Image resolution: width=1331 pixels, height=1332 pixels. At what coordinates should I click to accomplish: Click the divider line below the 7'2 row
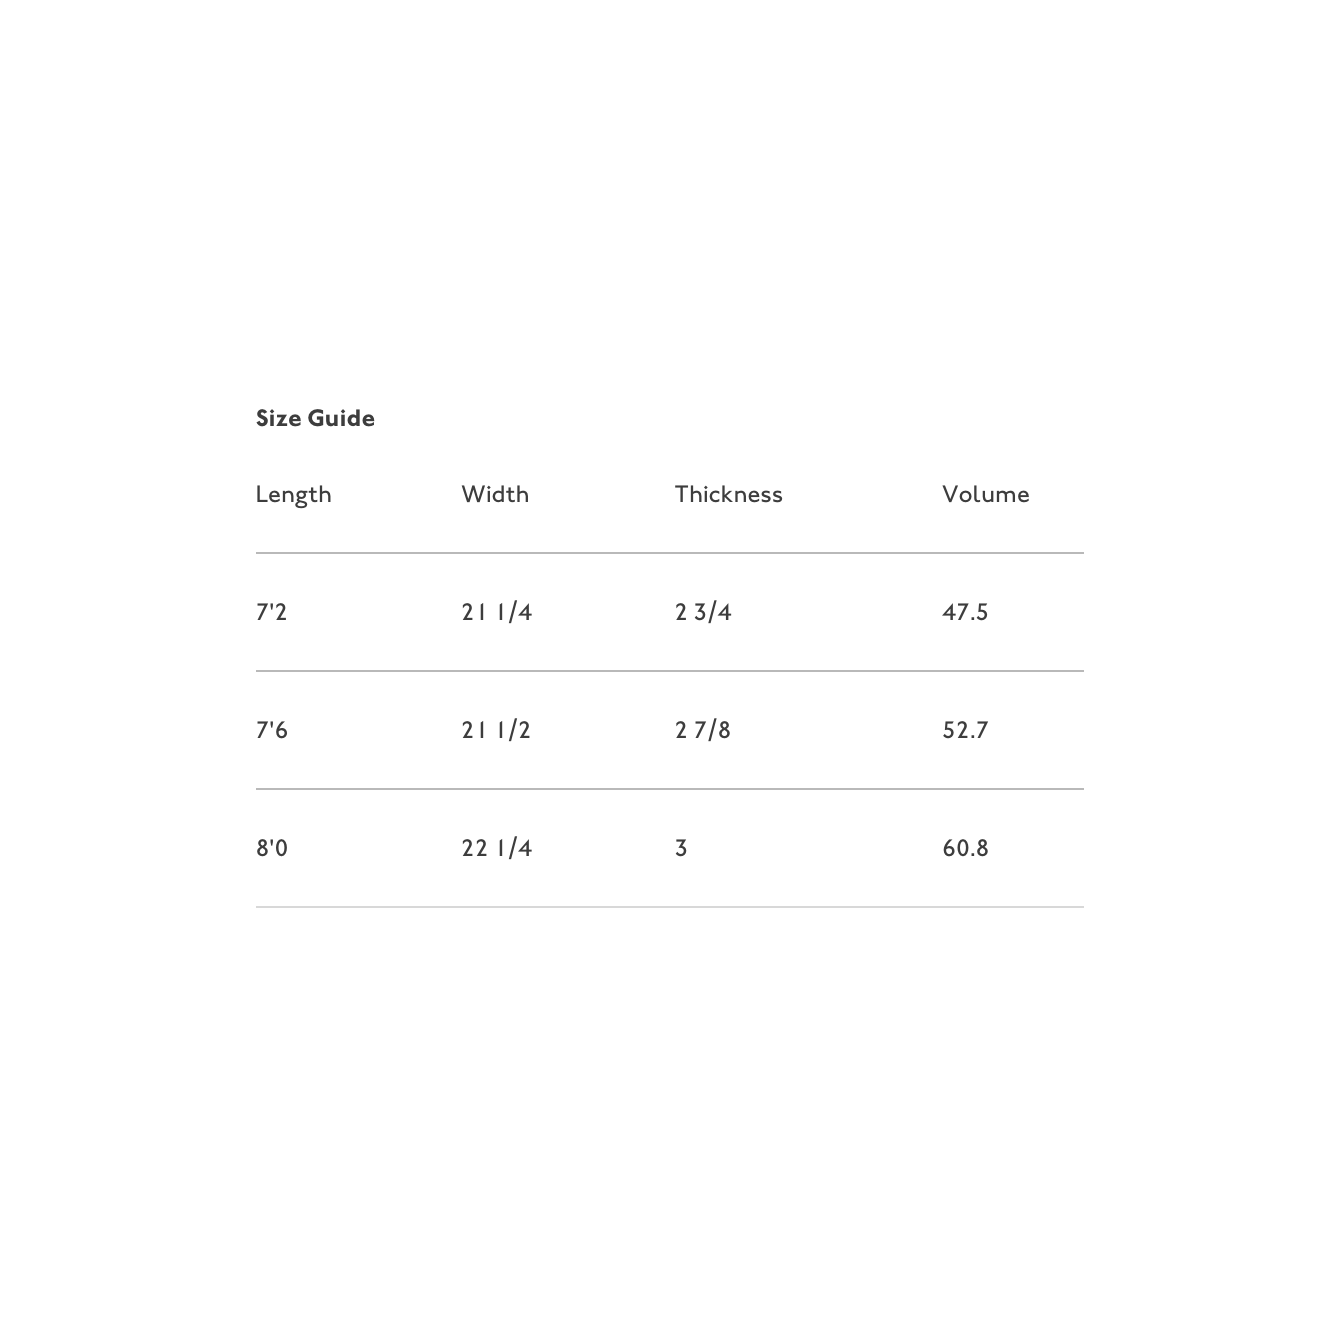pyautogui.click(x=669, y=671)
